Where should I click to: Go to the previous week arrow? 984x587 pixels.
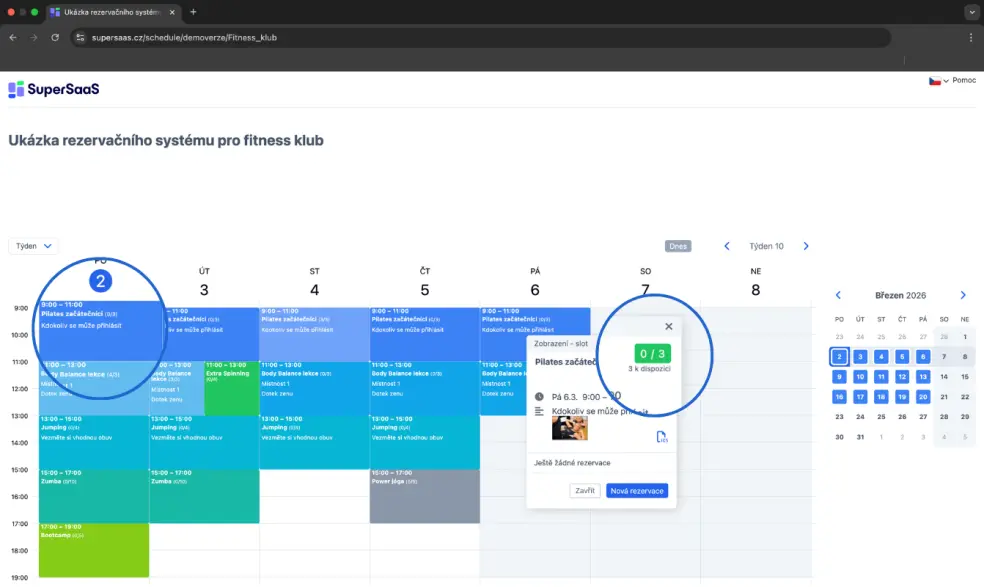click(x=727, y=246)
